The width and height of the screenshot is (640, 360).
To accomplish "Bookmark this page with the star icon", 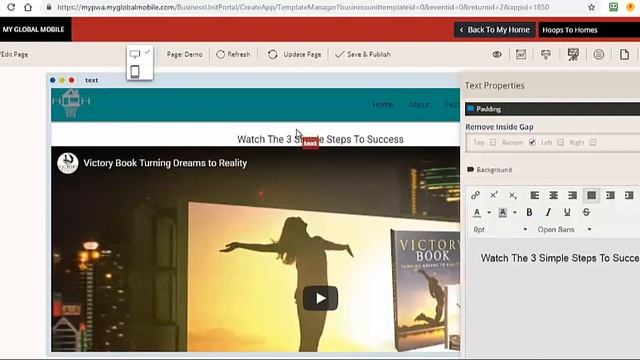I will pos(591,7).
